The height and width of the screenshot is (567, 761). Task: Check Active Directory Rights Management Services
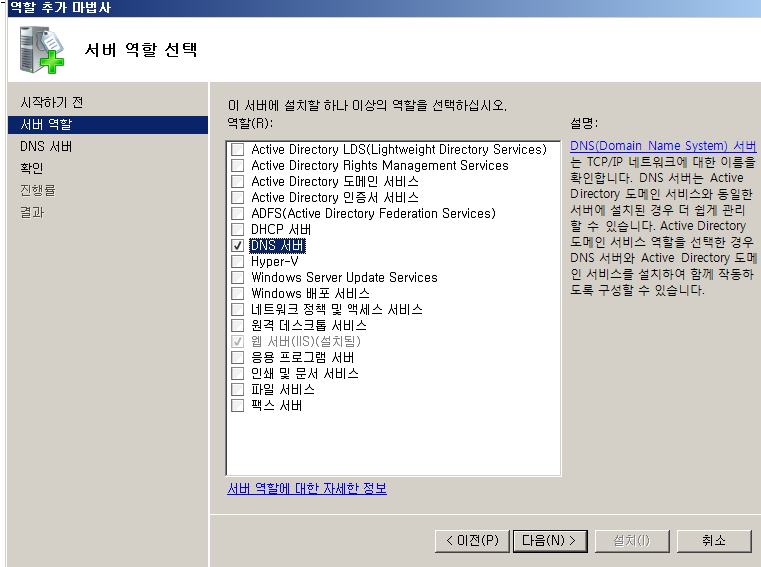237,165
